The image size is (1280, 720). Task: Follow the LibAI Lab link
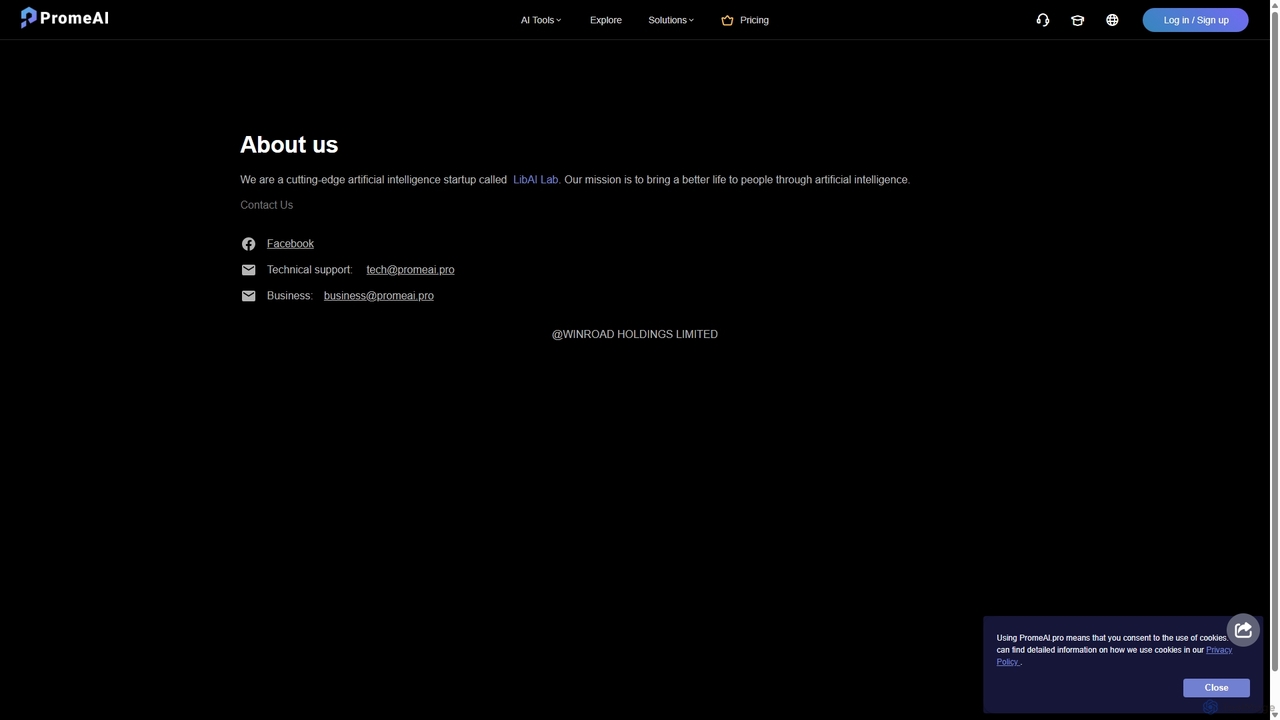[535, 180]
